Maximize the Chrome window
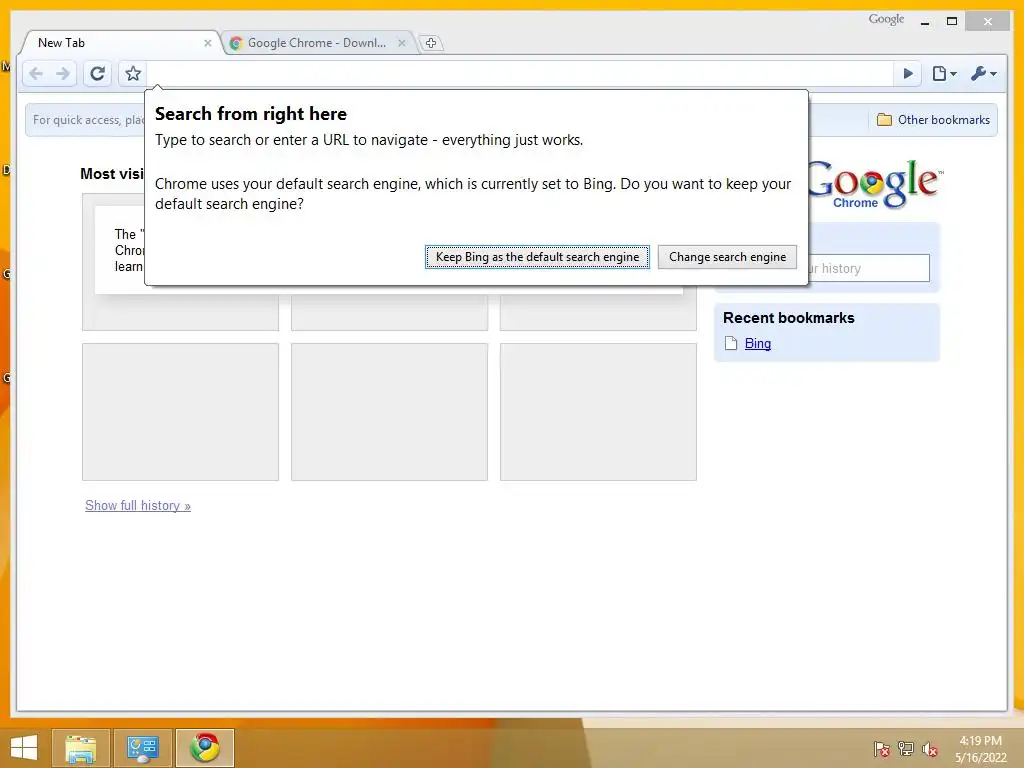The width and height of the screenshot is (1024, 768). [x=952, y=22]
